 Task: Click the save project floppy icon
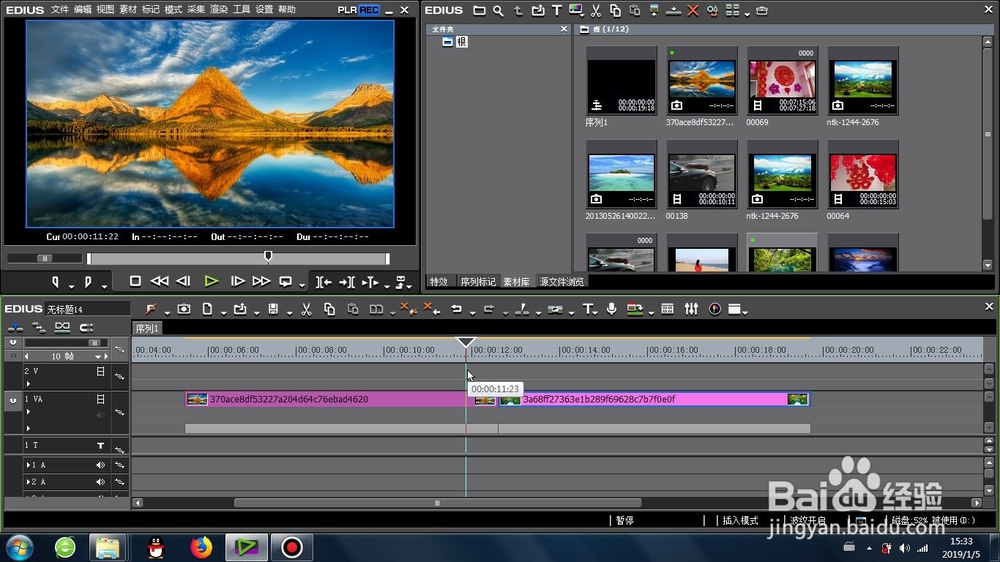pos(273,309)
